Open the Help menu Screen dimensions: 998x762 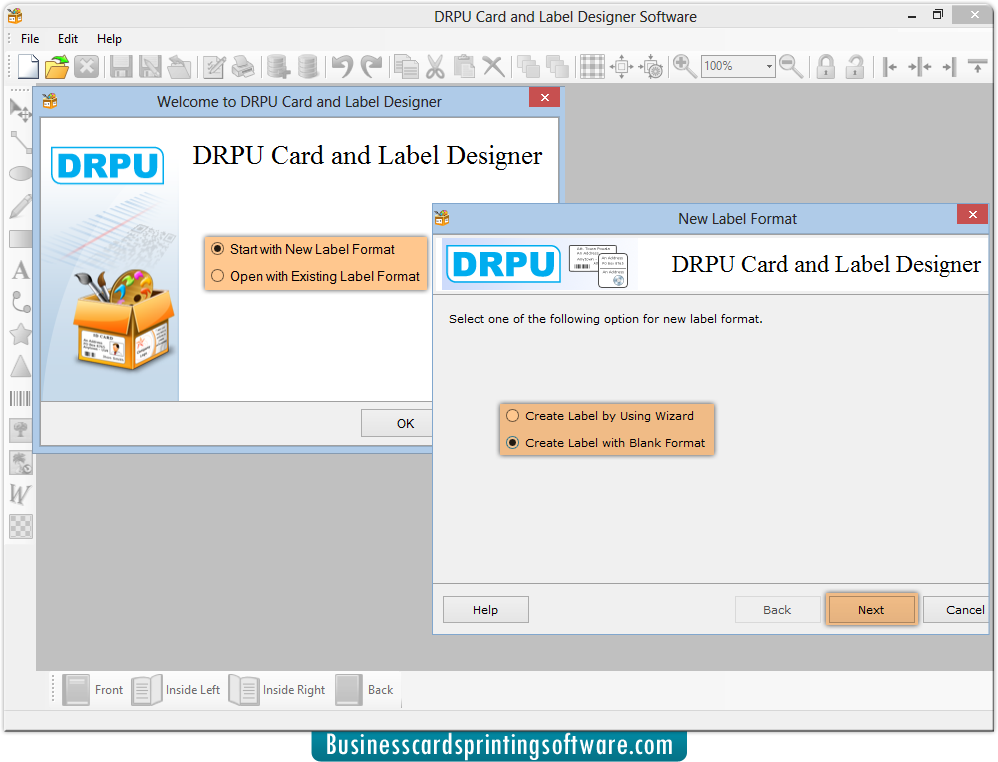coord(109,39)
